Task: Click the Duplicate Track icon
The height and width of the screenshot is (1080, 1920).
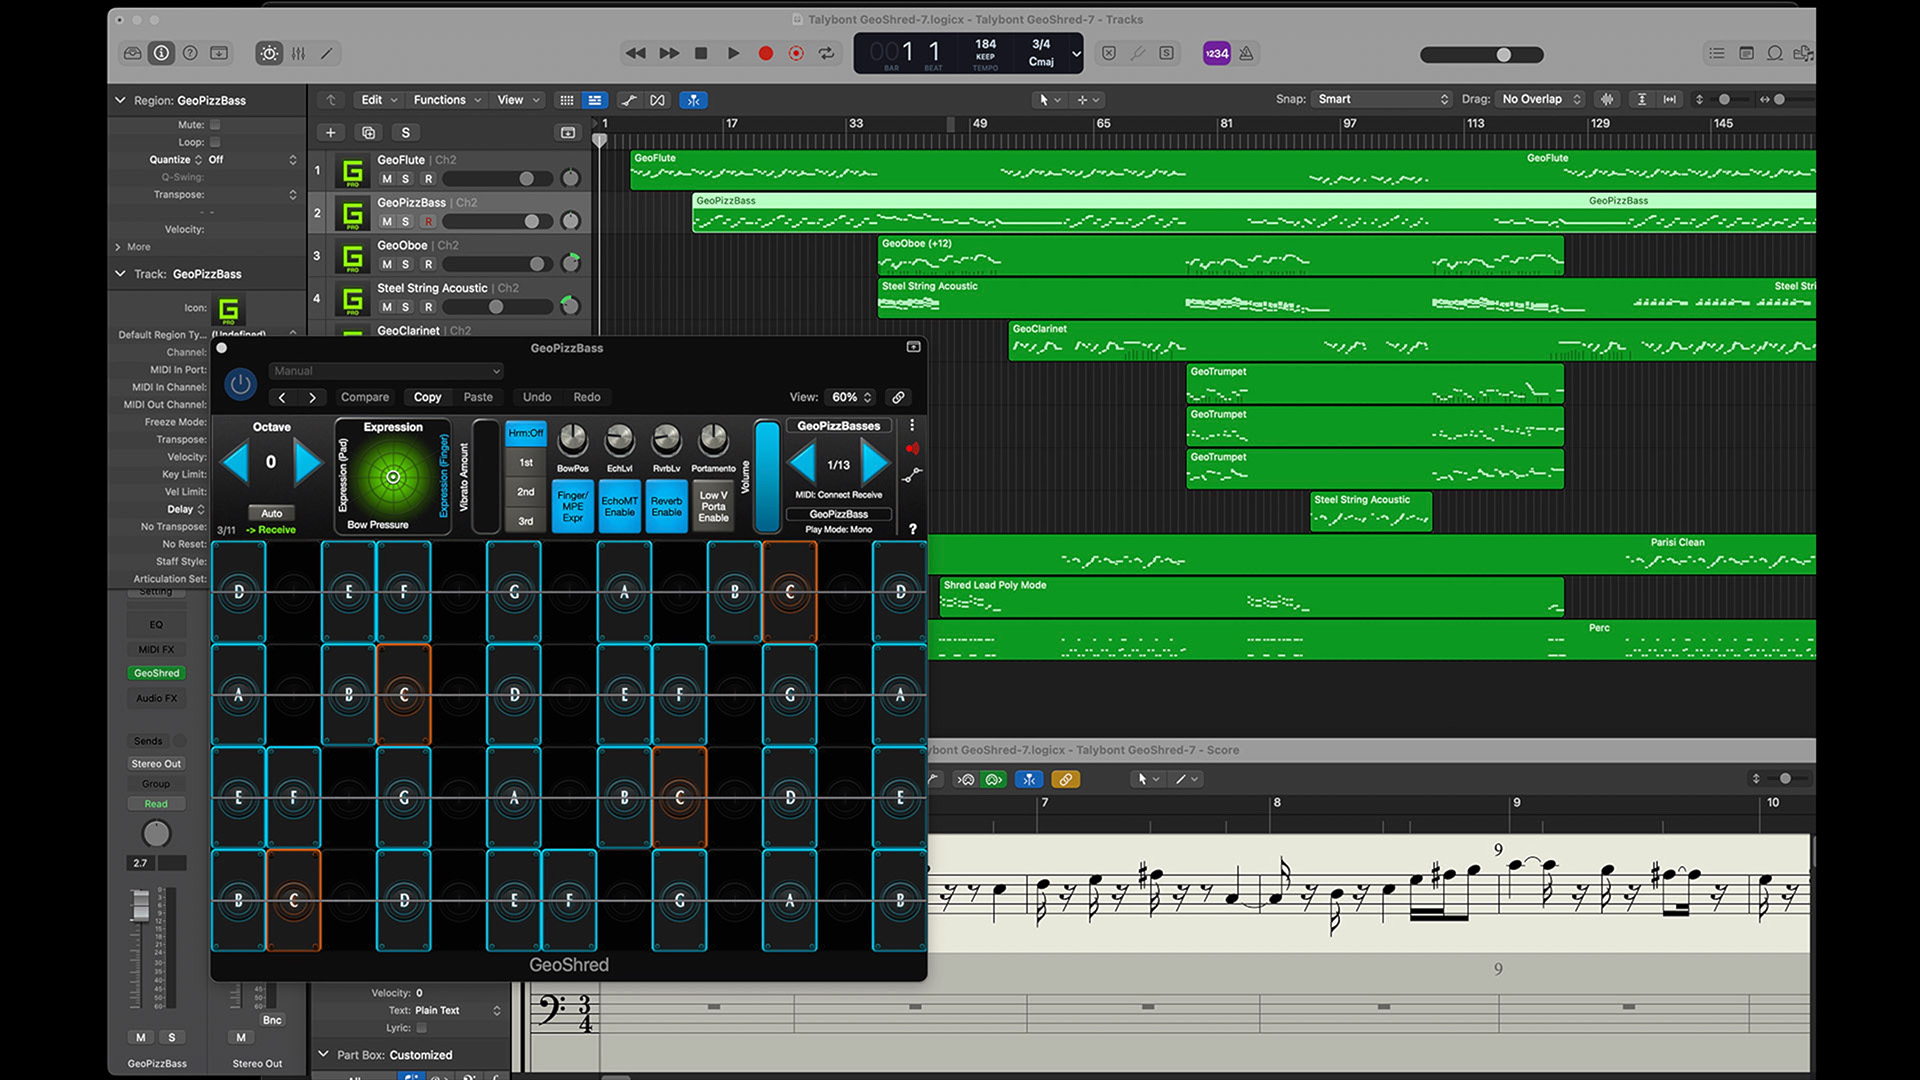Action: click(x=368, y=132)
